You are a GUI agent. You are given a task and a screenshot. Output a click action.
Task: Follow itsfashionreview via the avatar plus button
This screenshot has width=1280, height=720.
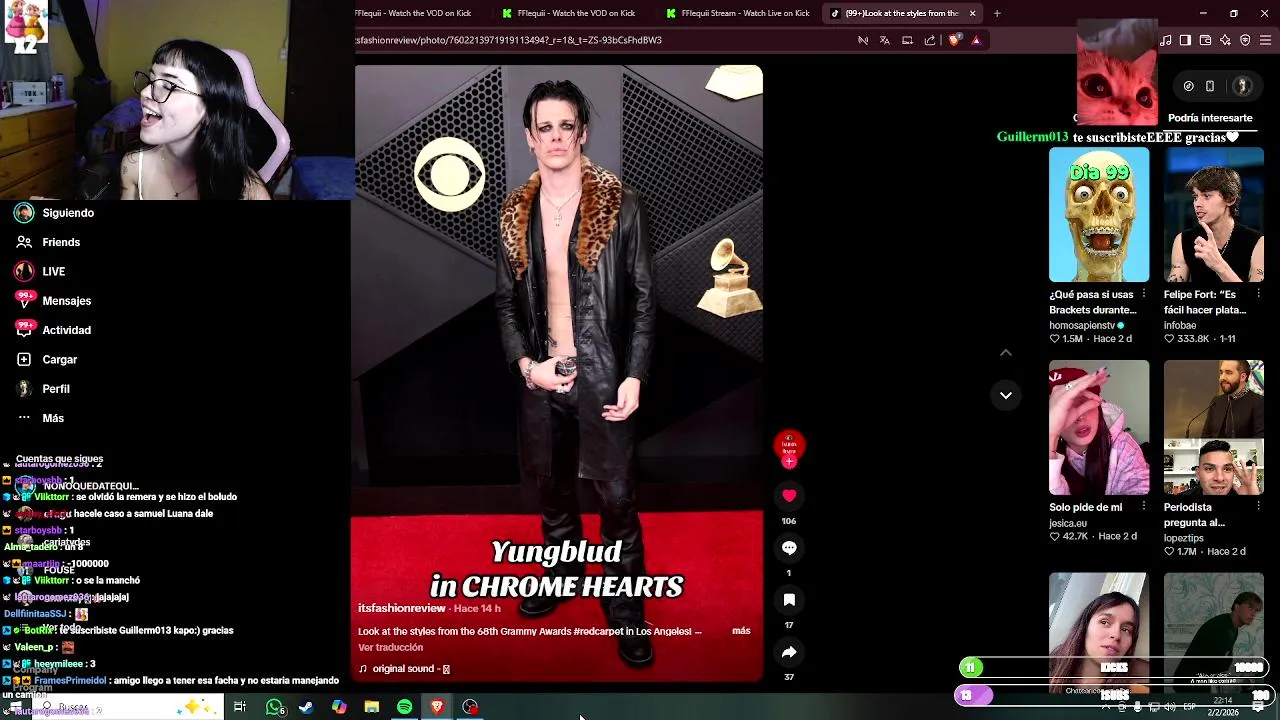point(789,461)
